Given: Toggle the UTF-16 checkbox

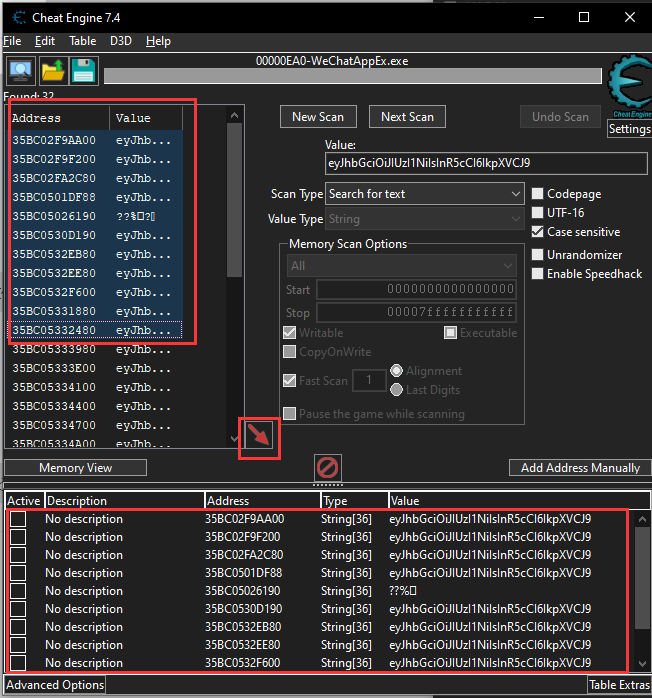Looking at the screenshot, I should (539, 213).
